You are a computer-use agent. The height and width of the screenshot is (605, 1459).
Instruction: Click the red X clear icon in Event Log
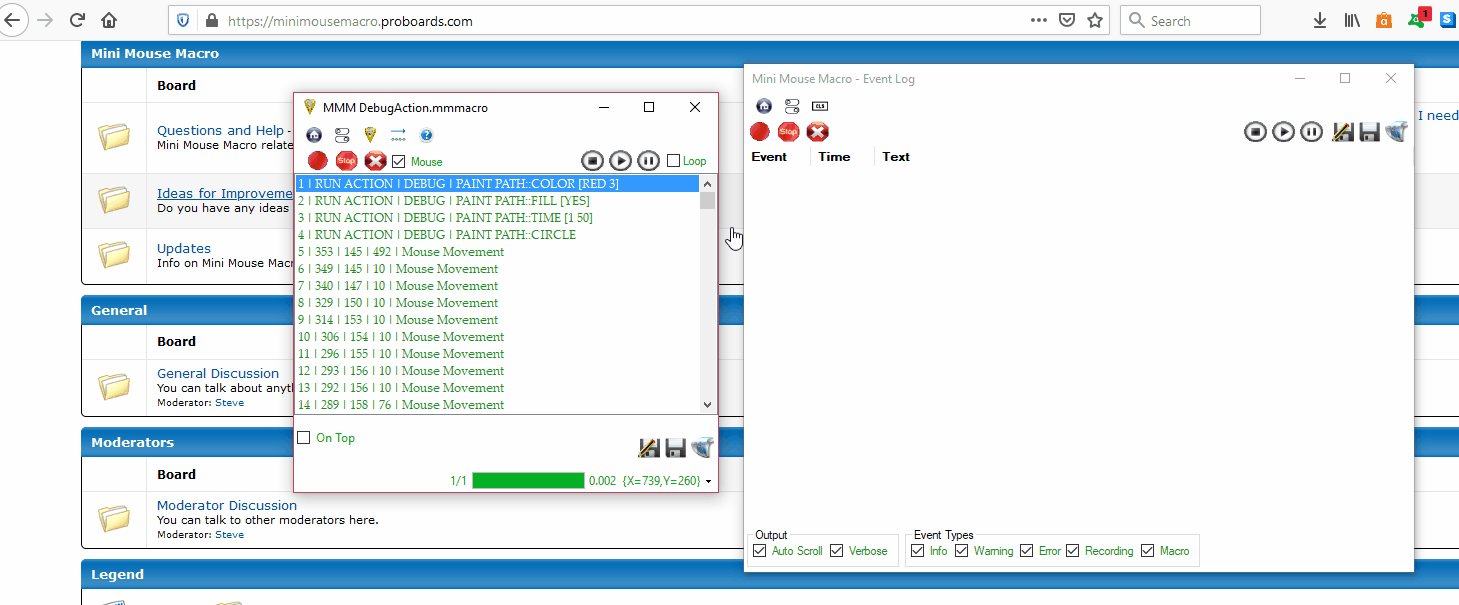(818, 132)
